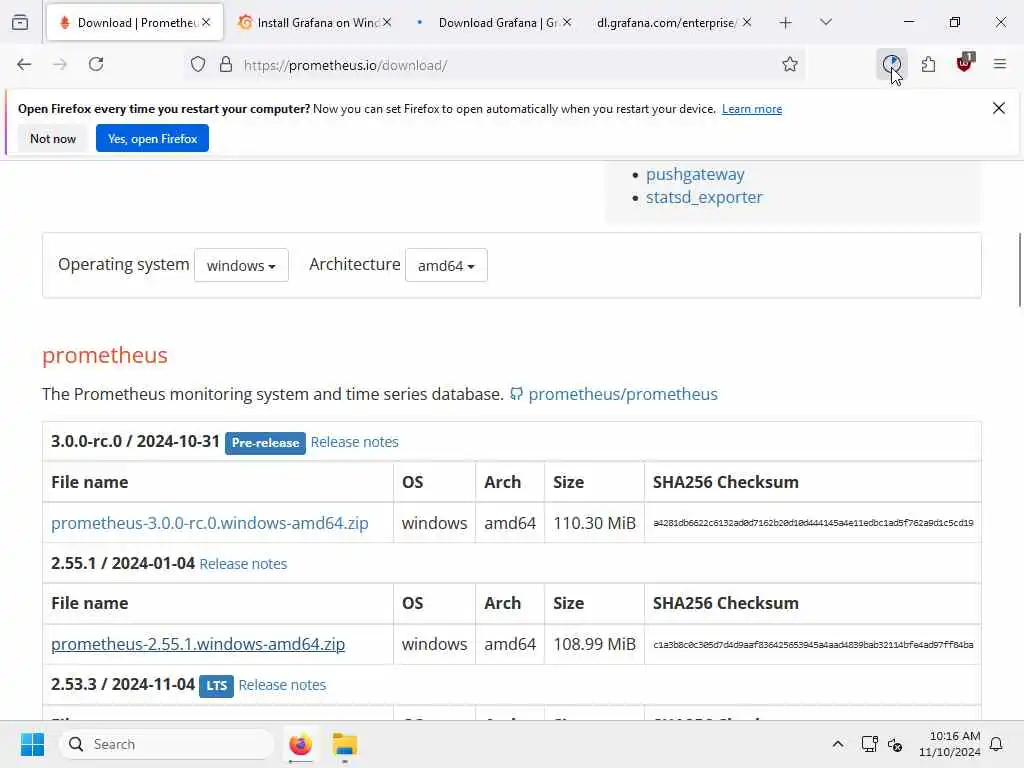The height and width of the screenshot is (768, 1024).
Task: Open File Explorer from taskbar
Action: 345,744
